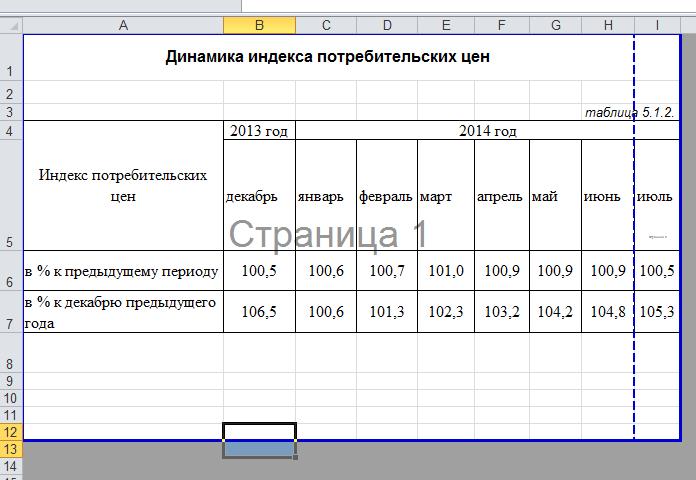Select cell containing 101,0 for март
The width and height of the screenshot is (696, 480).
click(445, 271)
